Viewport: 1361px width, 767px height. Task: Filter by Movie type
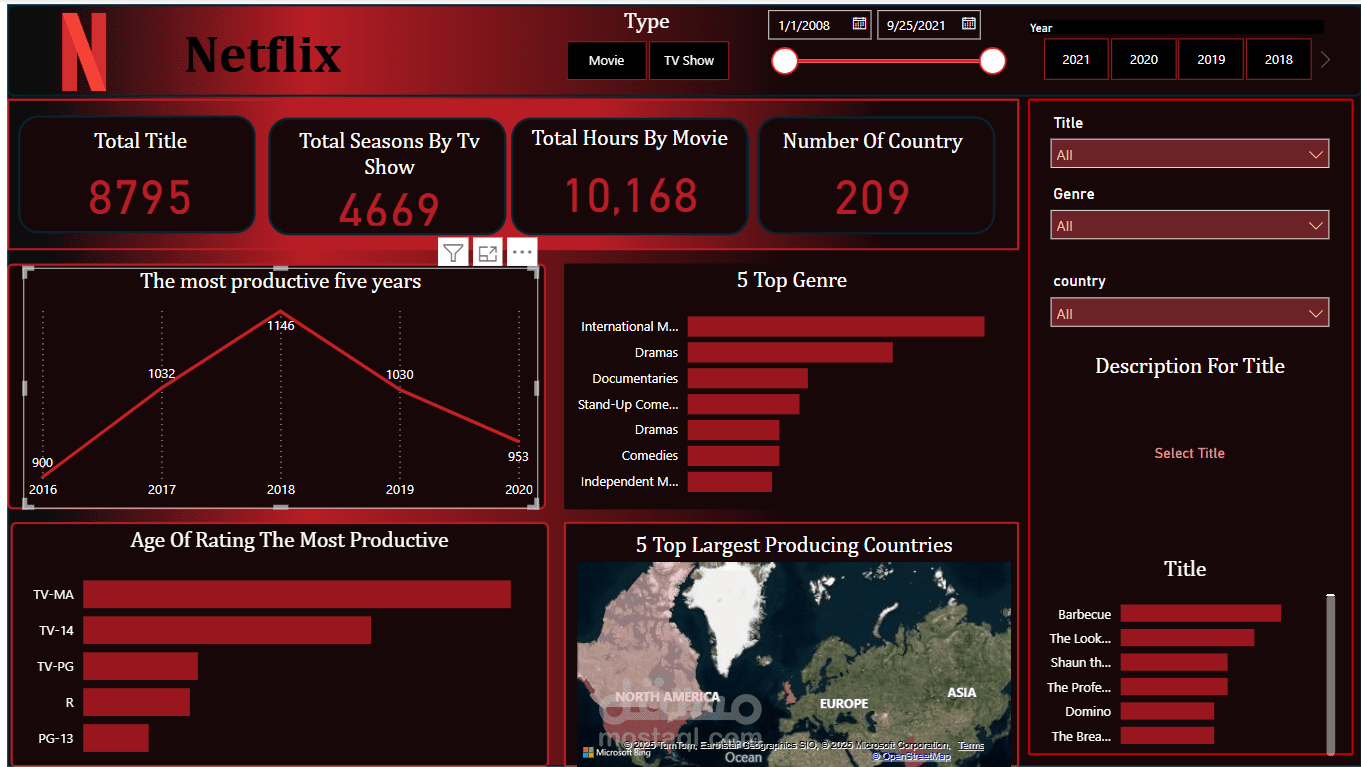click(x=606, y=60)
